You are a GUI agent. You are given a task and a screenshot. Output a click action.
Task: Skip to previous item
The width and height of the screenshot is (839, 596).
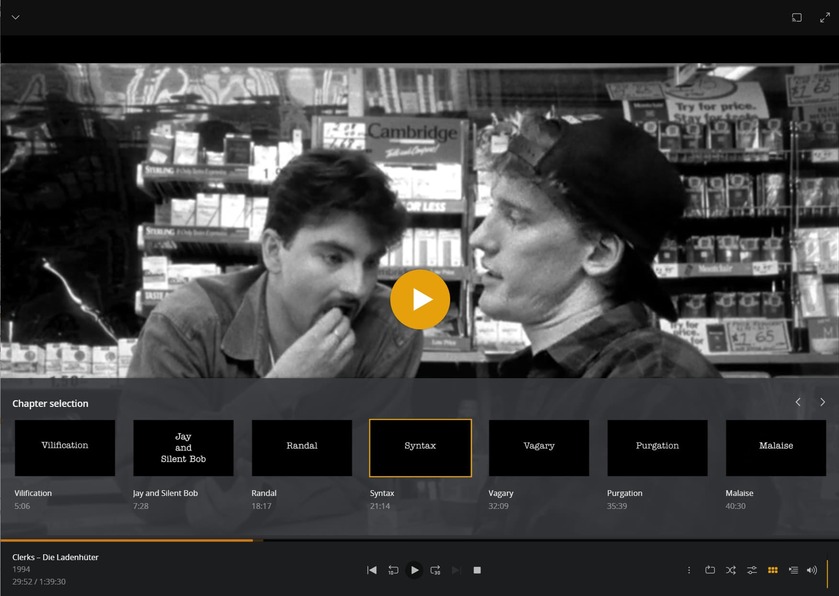(371, 570)
